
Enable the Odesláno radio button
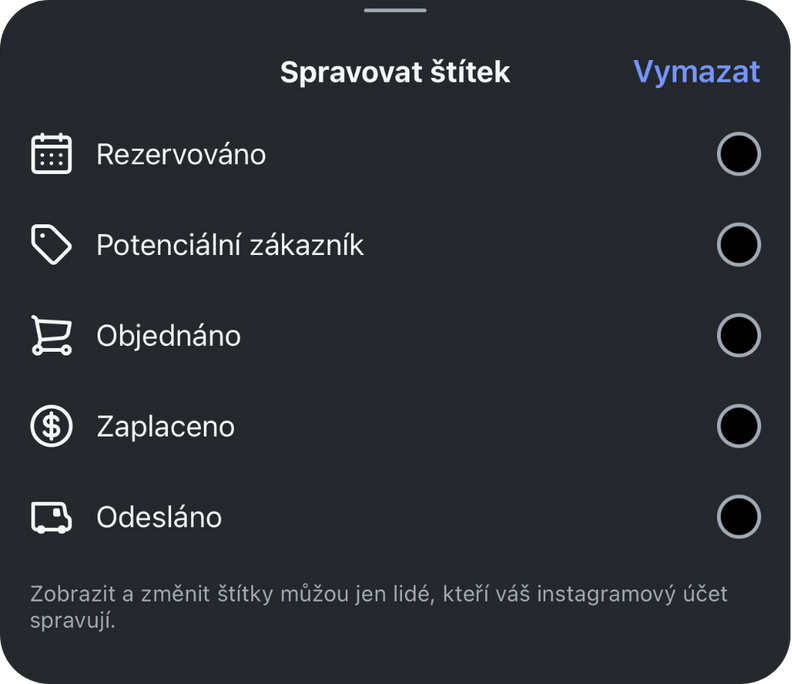tap(738, 517)
